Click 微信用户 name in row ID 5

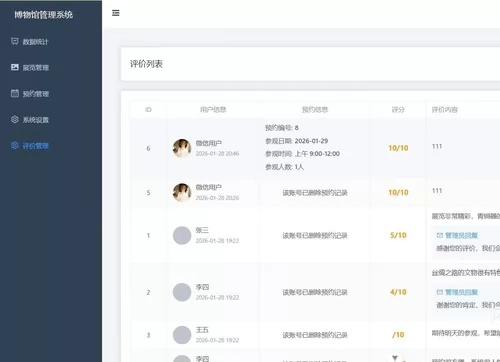pos(209,187)
